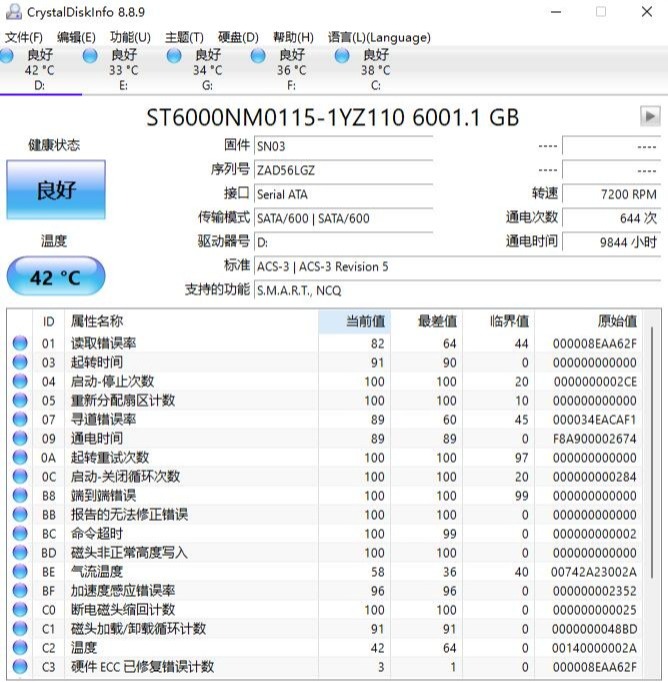This screenshot has height=682, width=668.
Task: Click the disk model title ST6000NM0115-1YZ110
Action: coord(275,117)
